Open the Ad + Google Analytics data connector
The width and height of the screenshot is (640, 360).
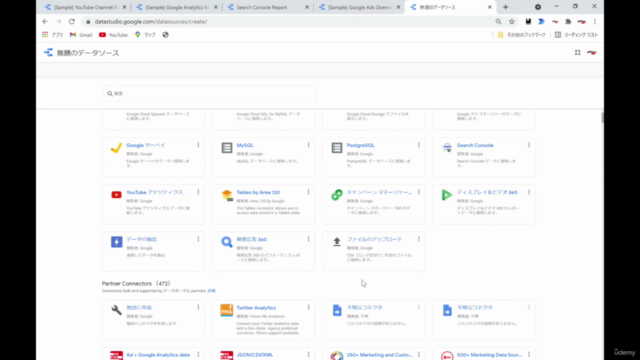(x=158, y=355)
